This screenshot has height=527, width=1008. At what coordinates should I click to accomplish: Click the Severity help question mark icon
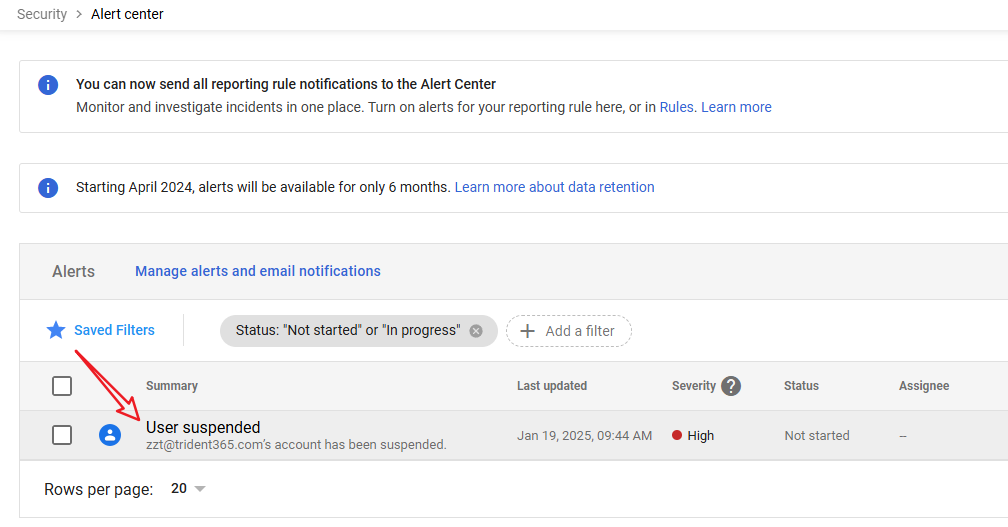point(731,386)
